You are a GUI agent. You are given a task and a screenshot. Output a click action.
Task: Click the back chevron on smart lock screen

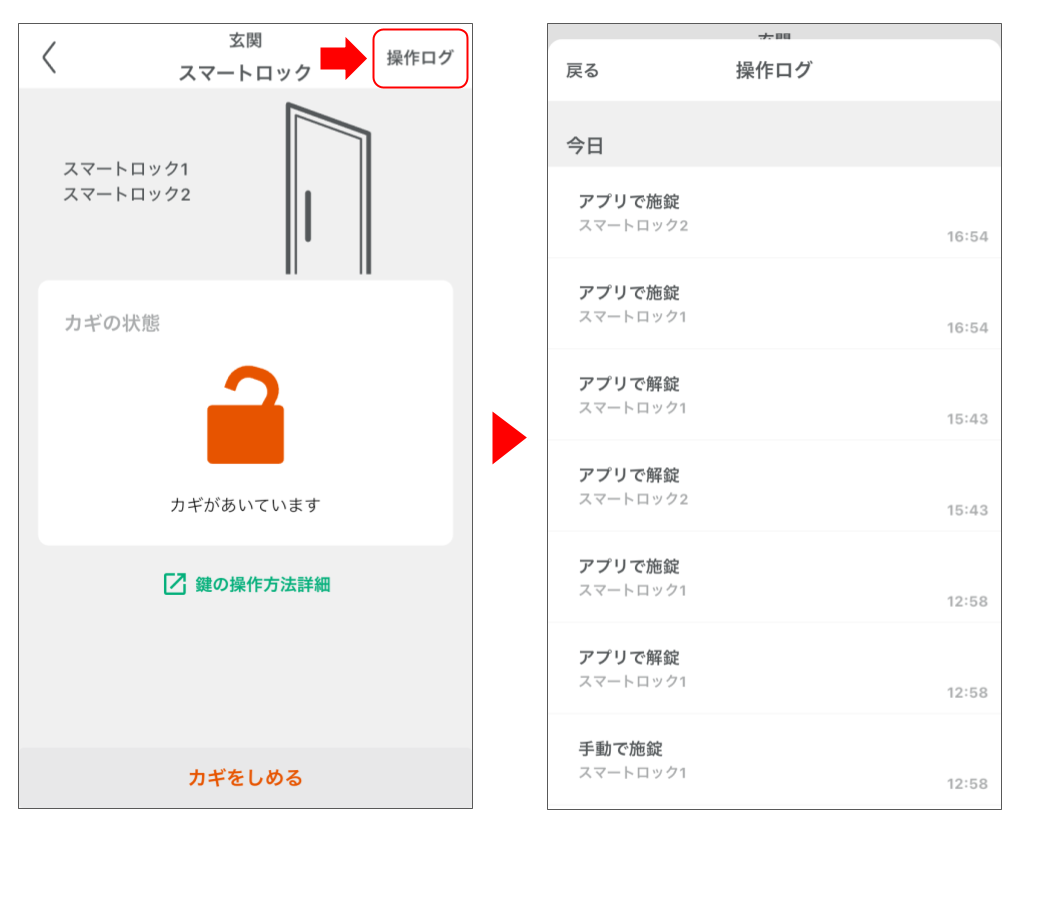click(x=48, y=59)
